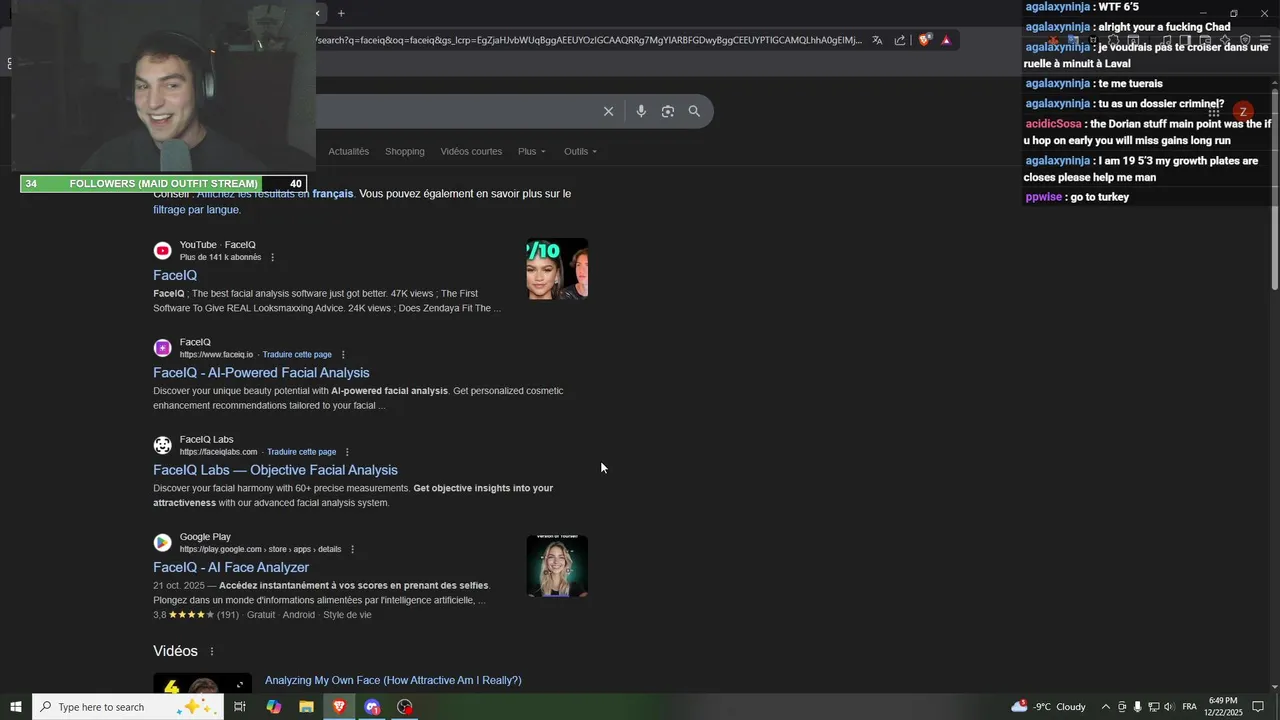This screenshot has width=1280, height=720.
Task: Open Brave Shields lion icon
Action: (924, 40)
